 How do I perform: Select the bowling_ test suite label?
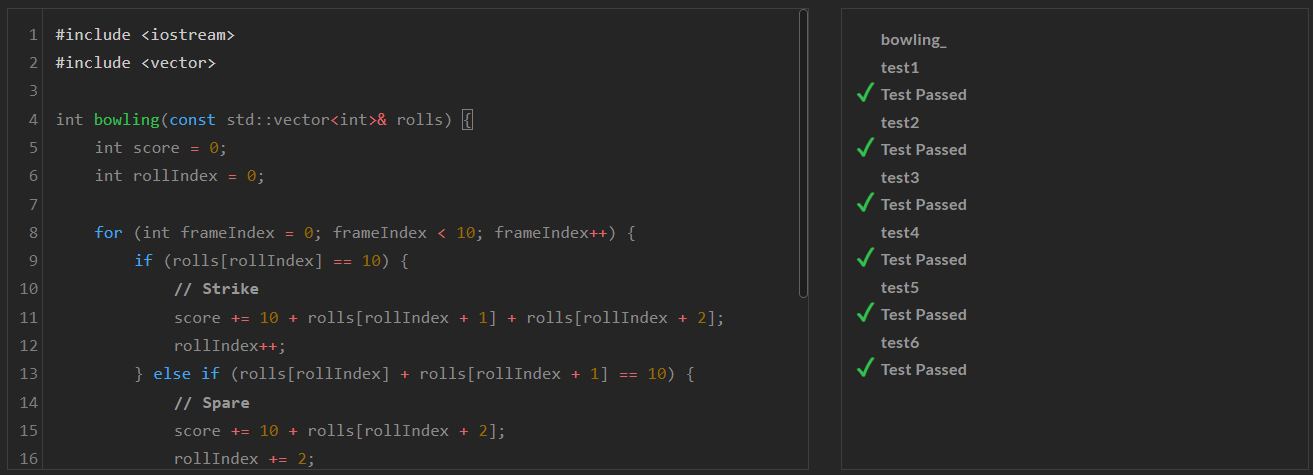click(913, 40)
